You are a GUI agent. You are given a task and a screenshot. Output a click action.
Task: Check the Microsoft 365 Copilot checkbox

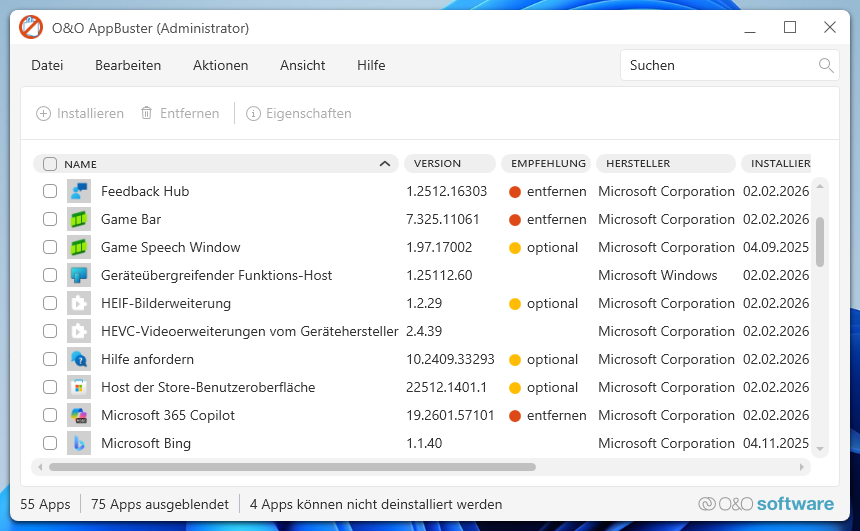50,415
